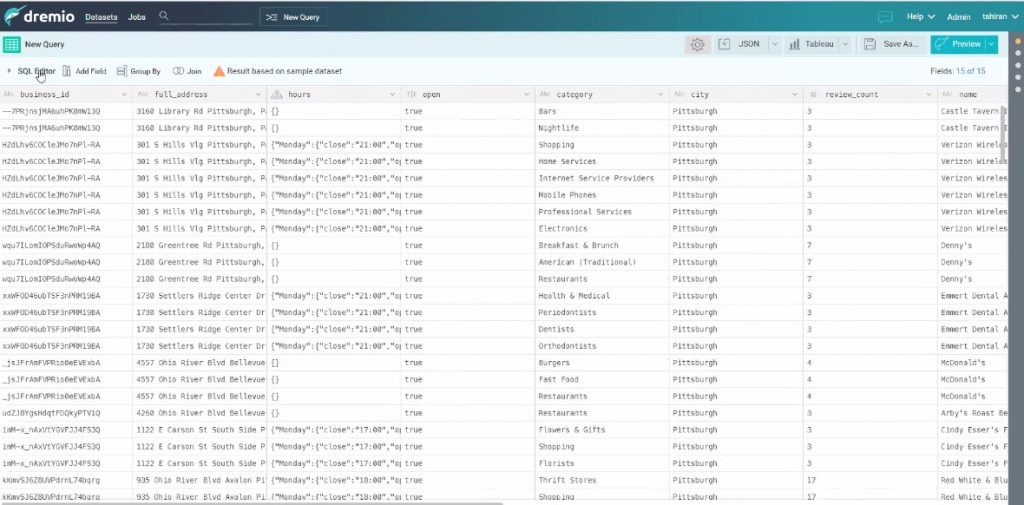The height and width of the screenshot is (505, 1024).
Task: Open dropdown arrow beside Preview button
Action: [991, 44]
